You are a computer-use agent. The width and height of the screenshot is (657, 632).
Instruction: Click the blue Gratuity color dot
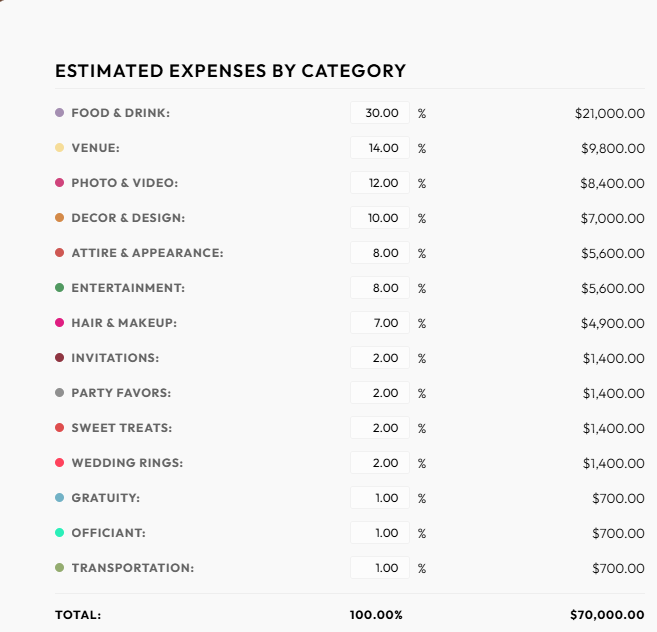pyautogui.click(x=60, y=498)
